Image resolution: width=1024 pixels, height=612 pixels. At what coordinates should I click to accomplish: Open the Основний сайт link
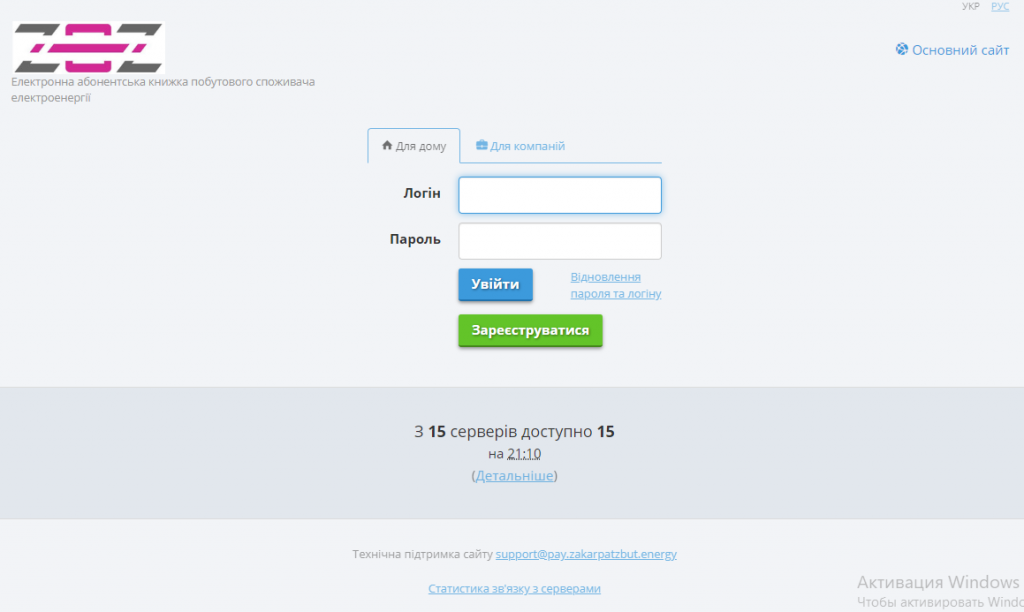(x=960, y=50)
